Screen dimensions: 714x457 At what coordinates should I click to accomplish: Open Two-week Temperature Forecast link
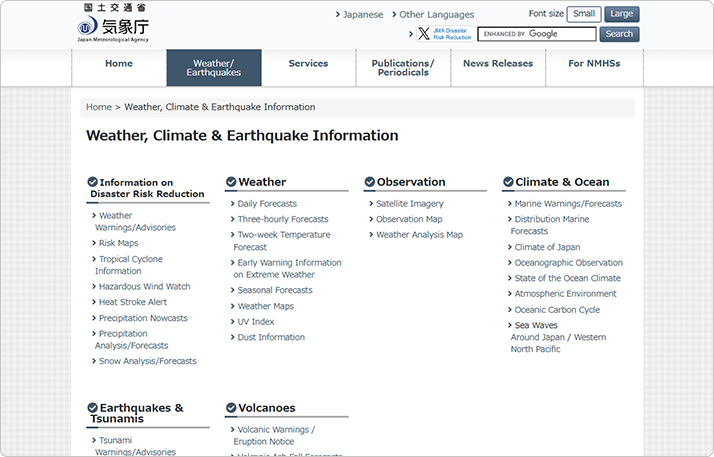coord(282,241)
